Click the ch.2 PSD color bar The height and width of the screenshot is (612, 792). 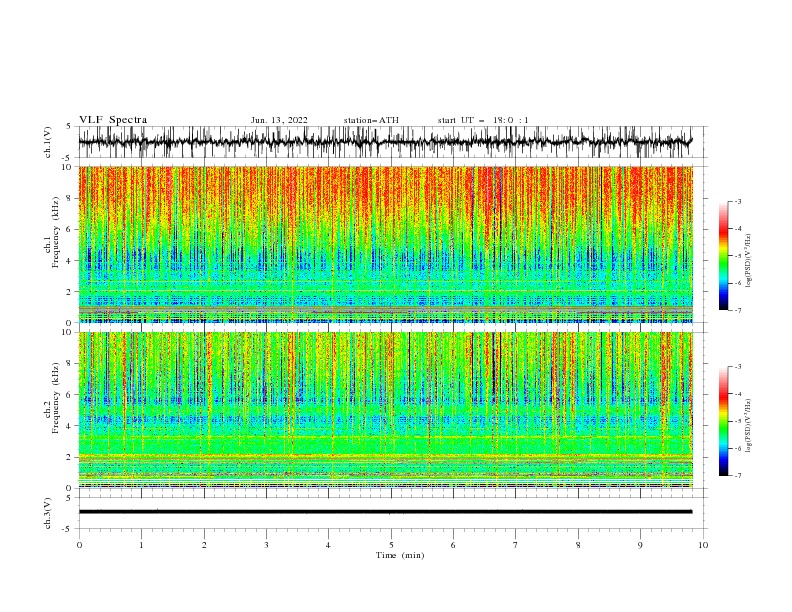[724, 421]
